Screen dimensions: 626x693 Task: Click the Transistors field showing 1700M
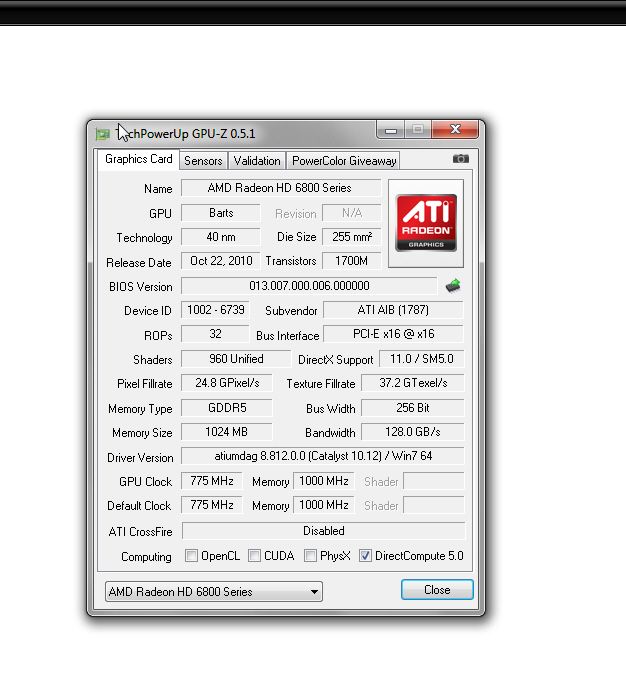click(351, 261)
